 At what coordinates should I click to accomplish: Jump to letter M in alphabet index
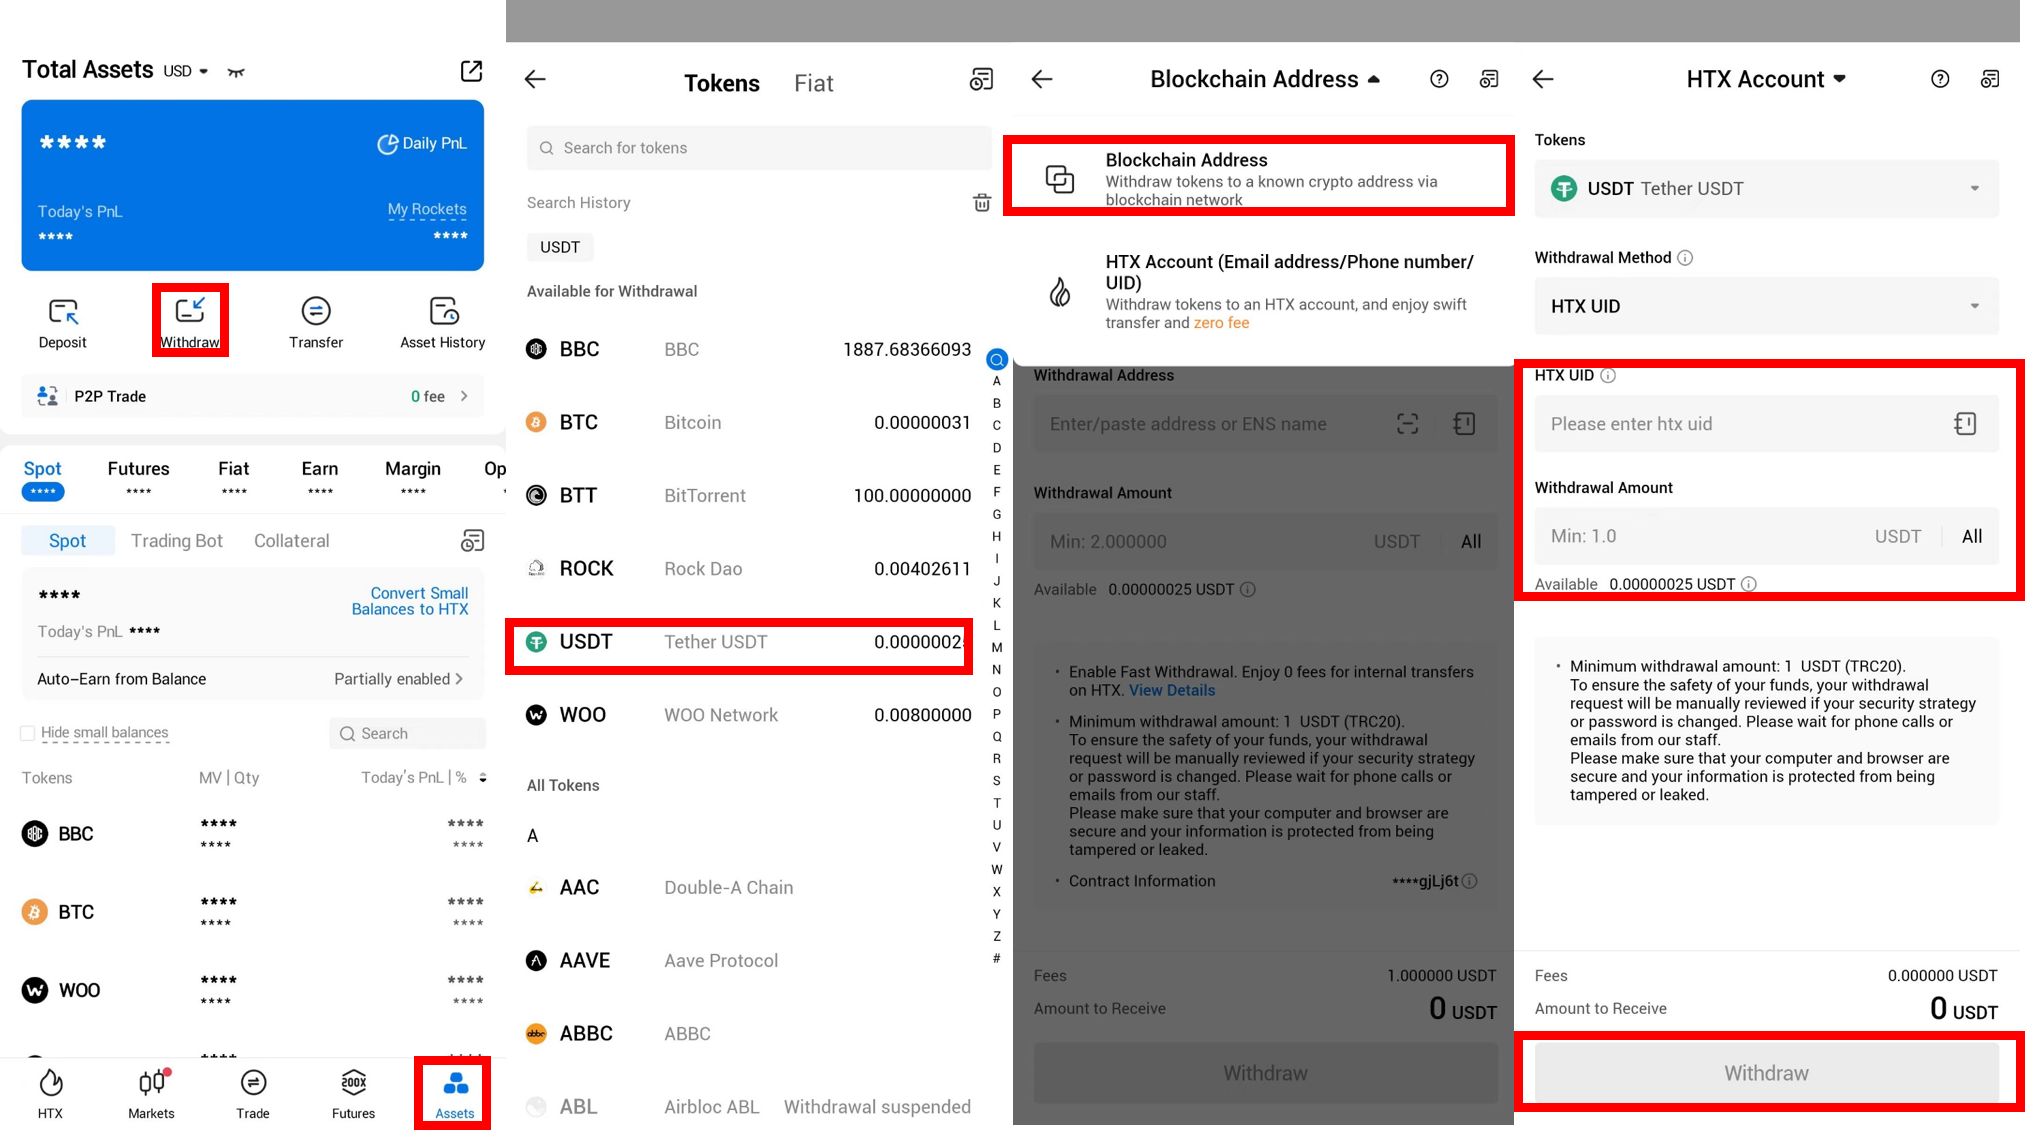pyautogui.click(x=996, y=648)
